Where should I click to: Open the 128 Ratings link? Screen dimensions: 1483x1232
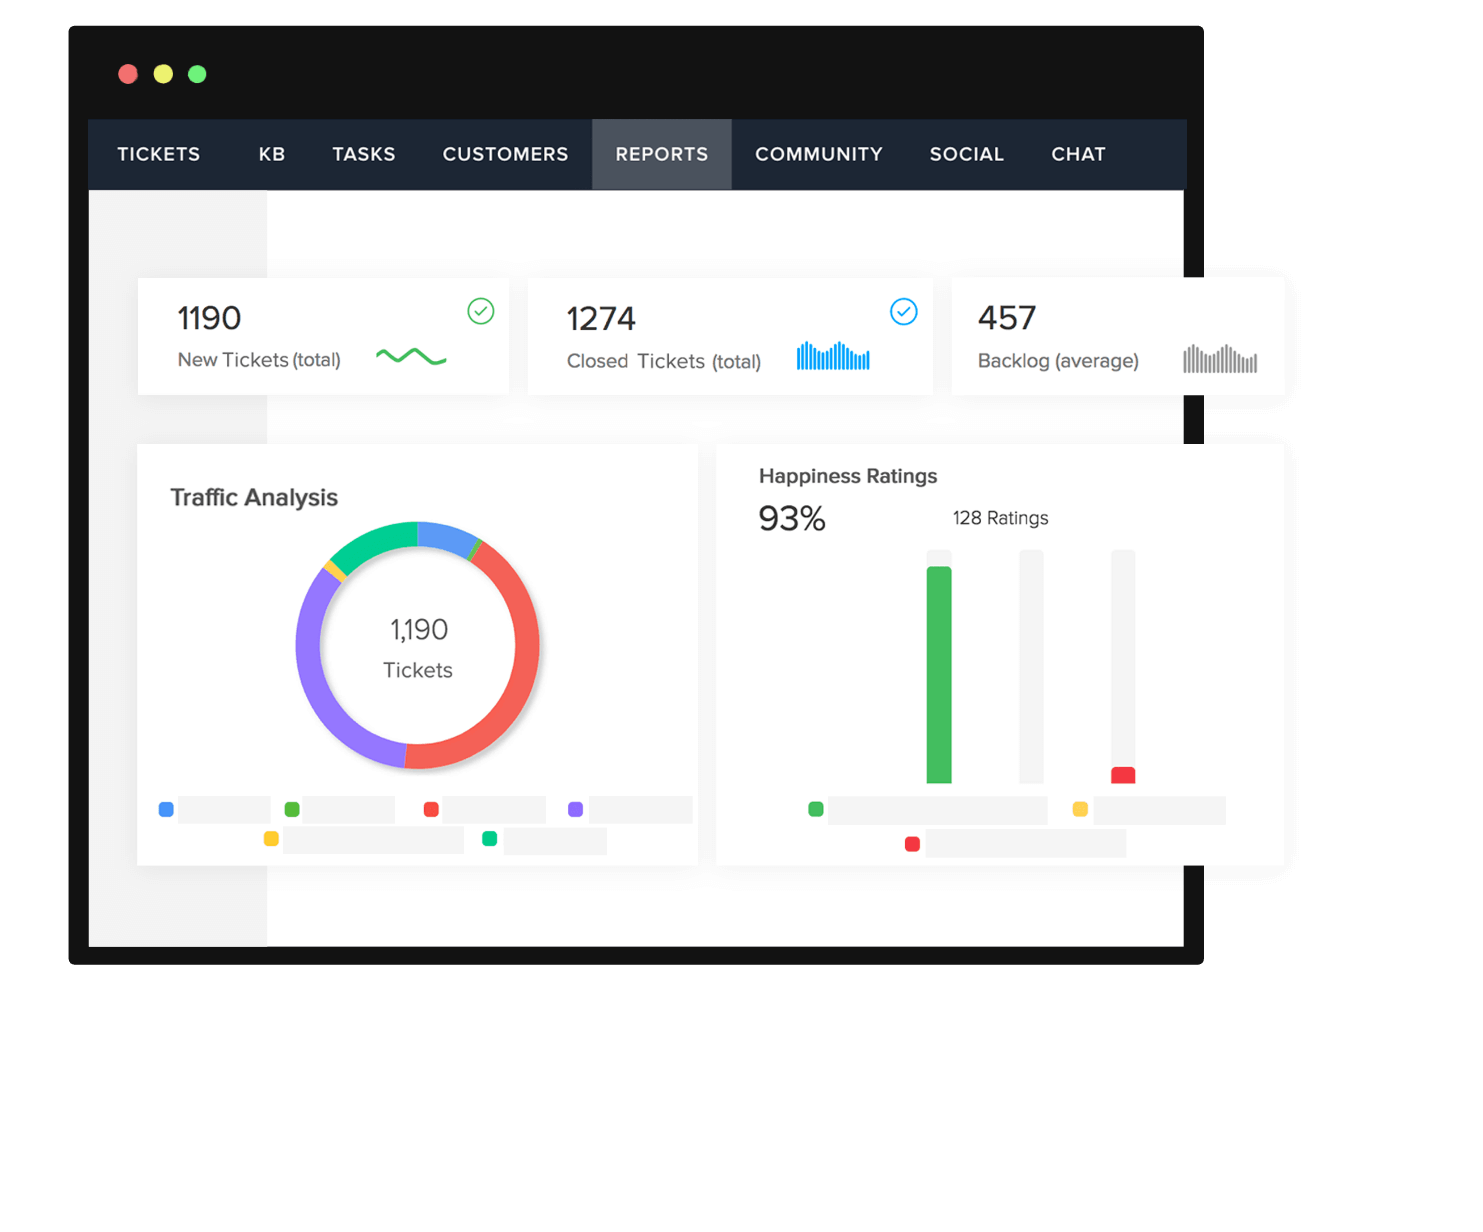click(1000, 518)
